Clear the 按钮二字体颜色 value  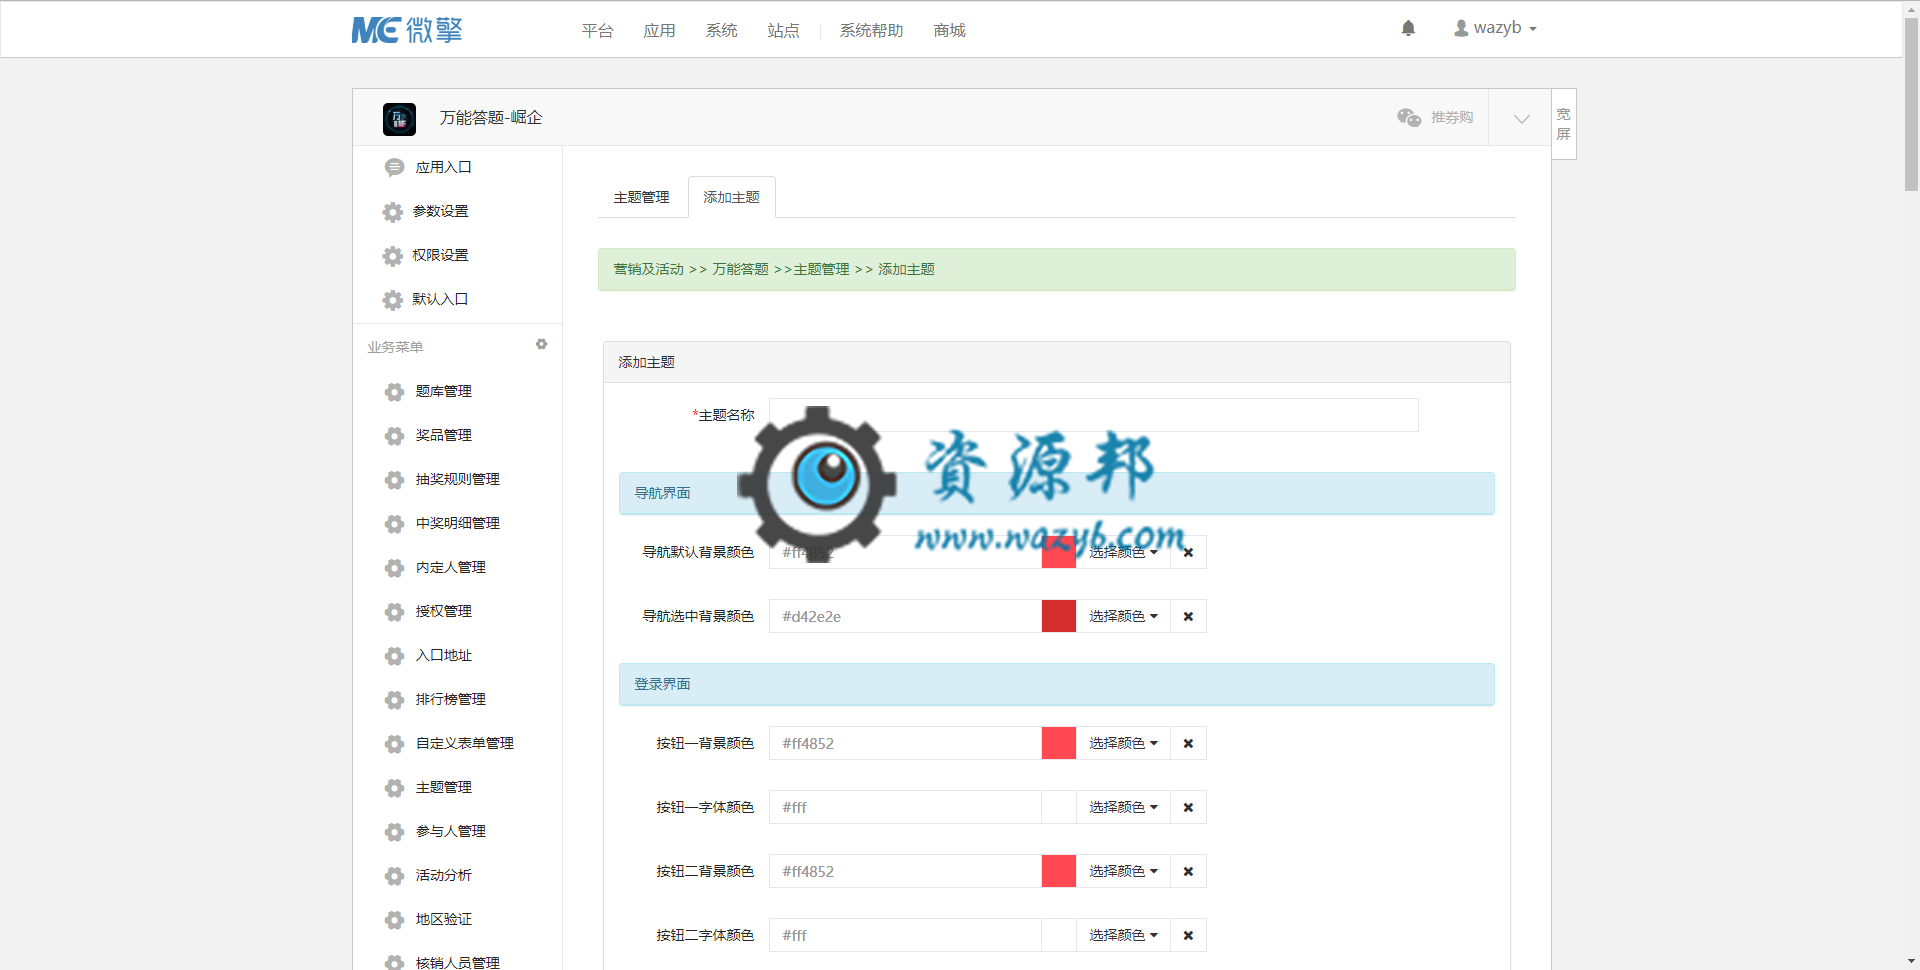pyautogui.click(x=1188, y=935)
